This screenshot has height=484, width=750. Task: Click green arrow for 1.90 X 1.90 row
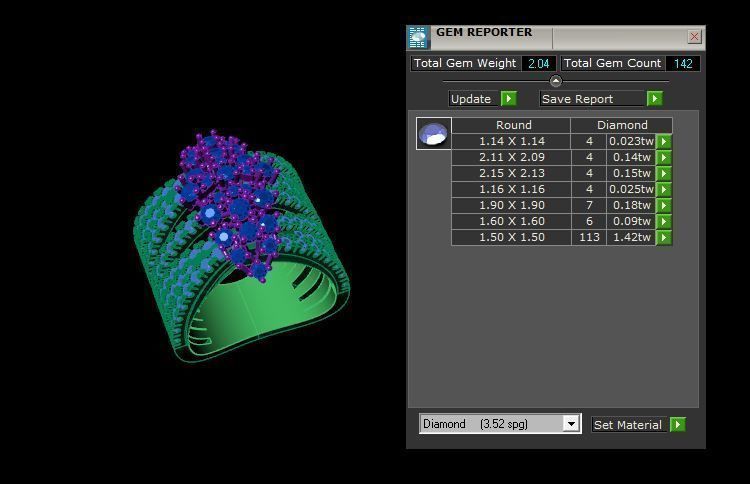point(664,206)
